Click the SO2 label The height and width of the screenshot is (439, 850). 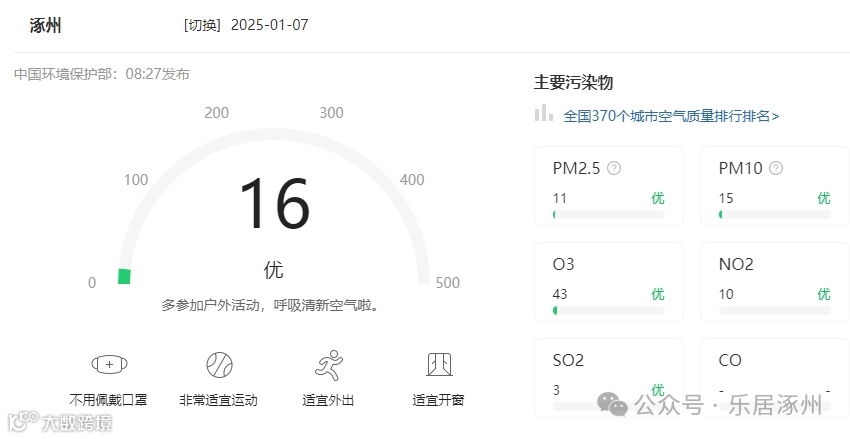pos(568,360)
